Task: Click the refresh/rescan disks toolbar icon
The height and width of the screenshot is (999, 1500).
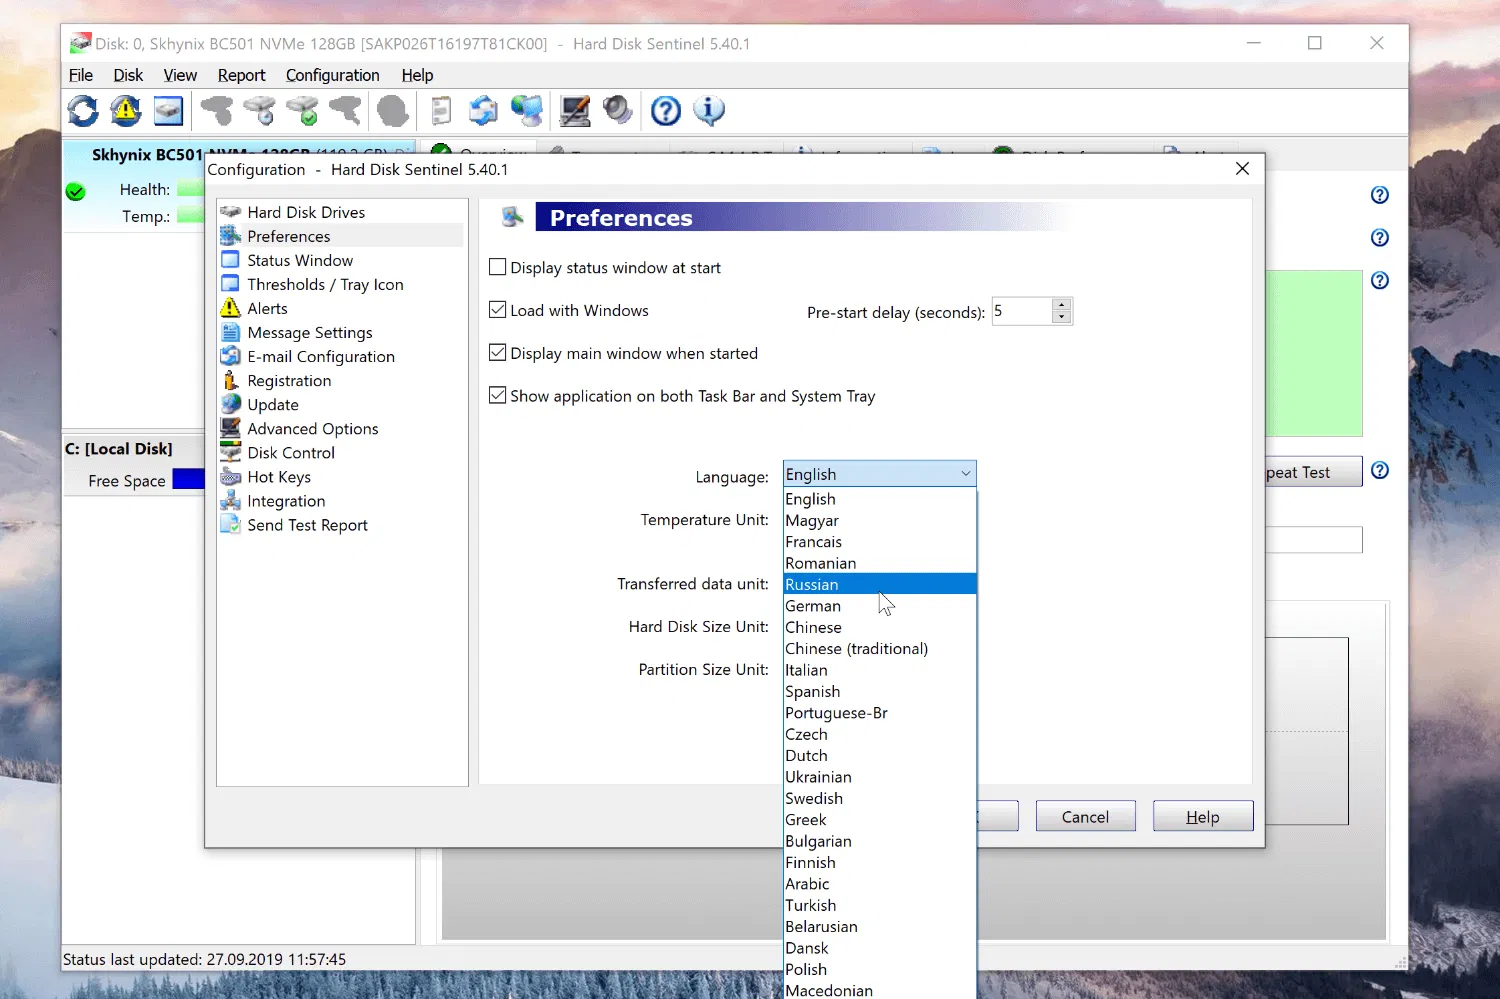Action: 82,110
